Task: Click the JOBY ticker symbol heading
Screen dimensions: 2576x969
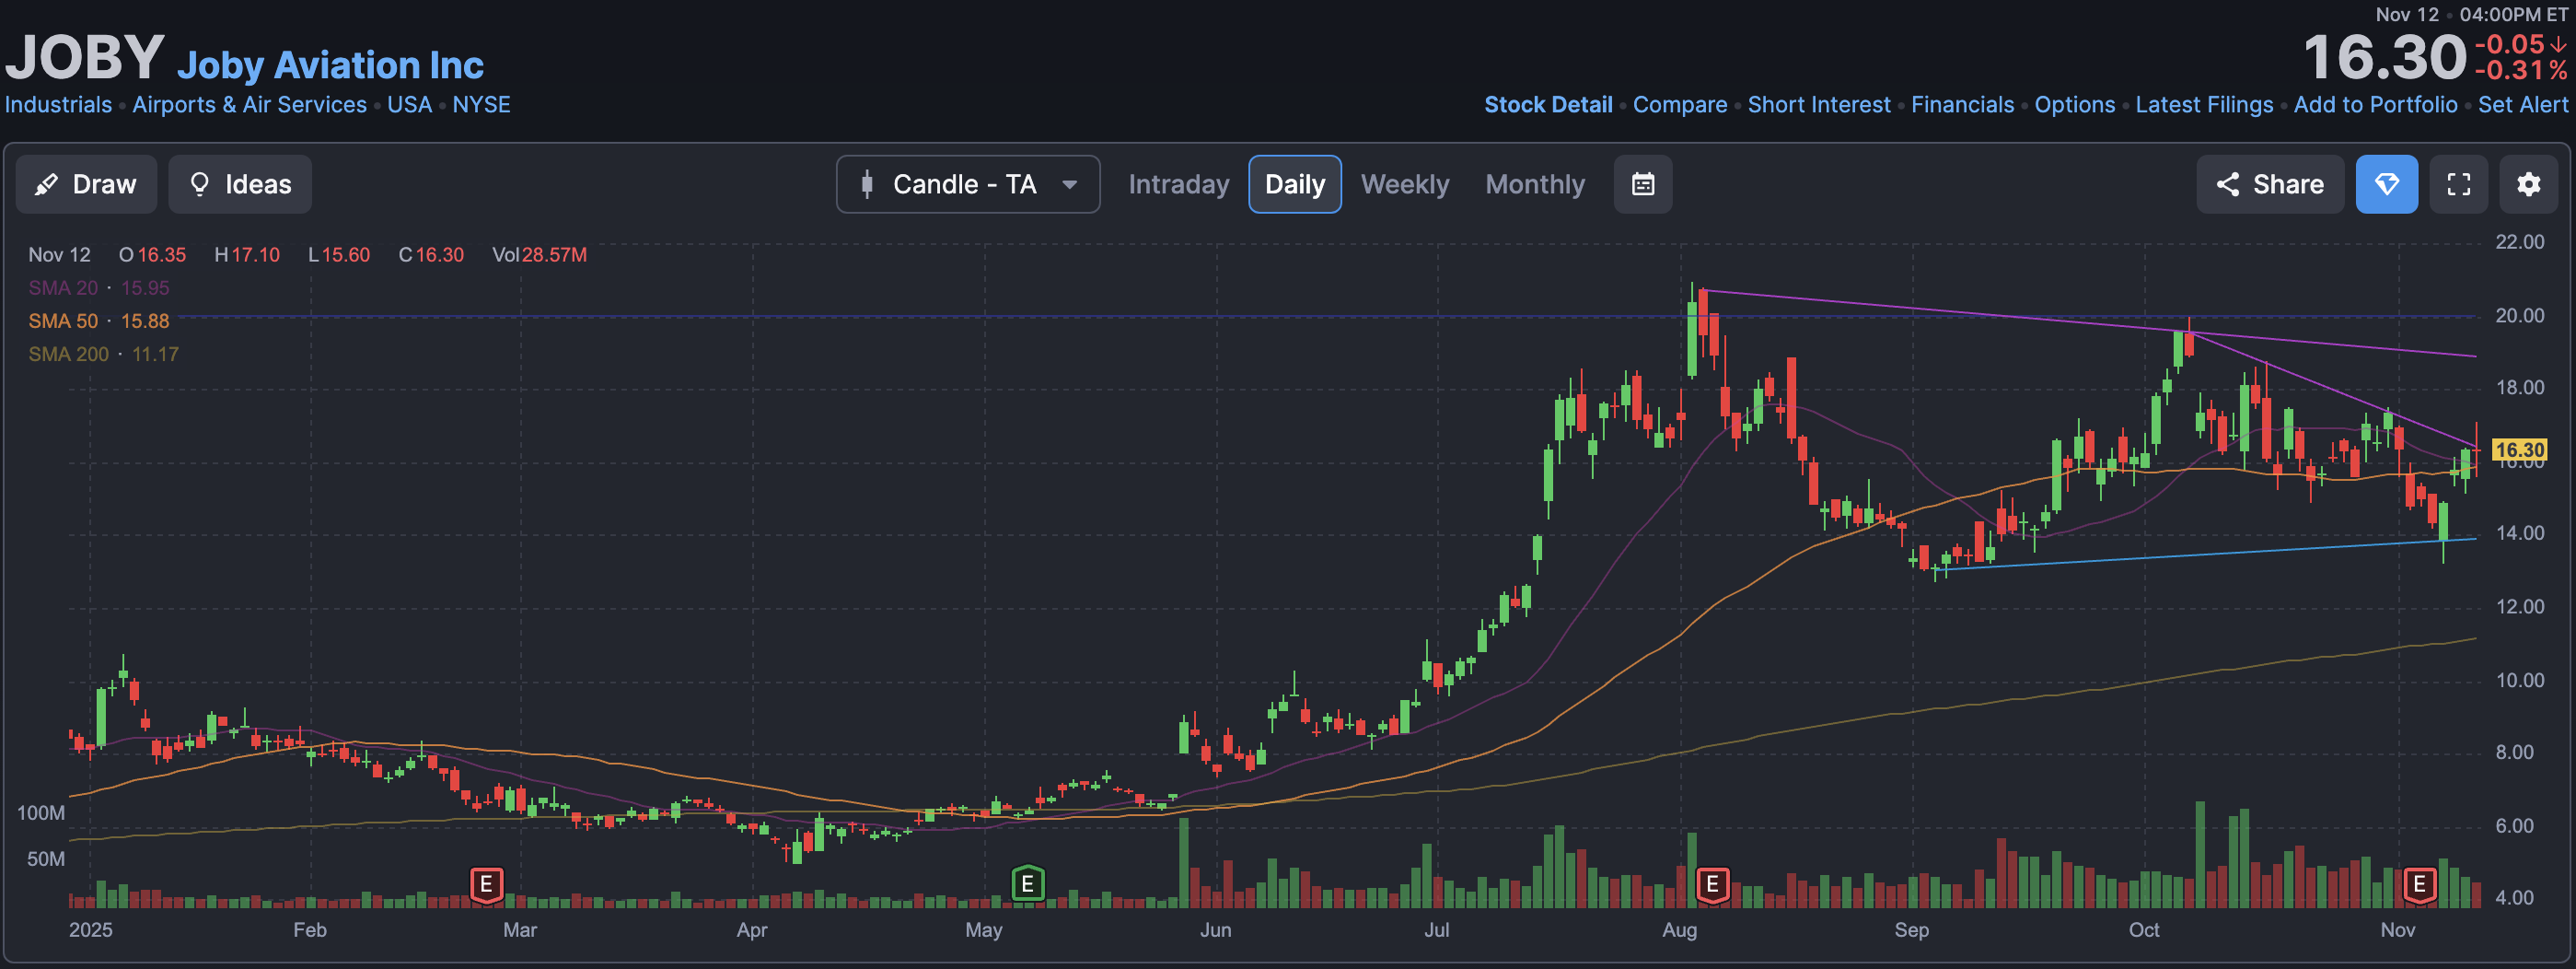Action: [84, 57]
